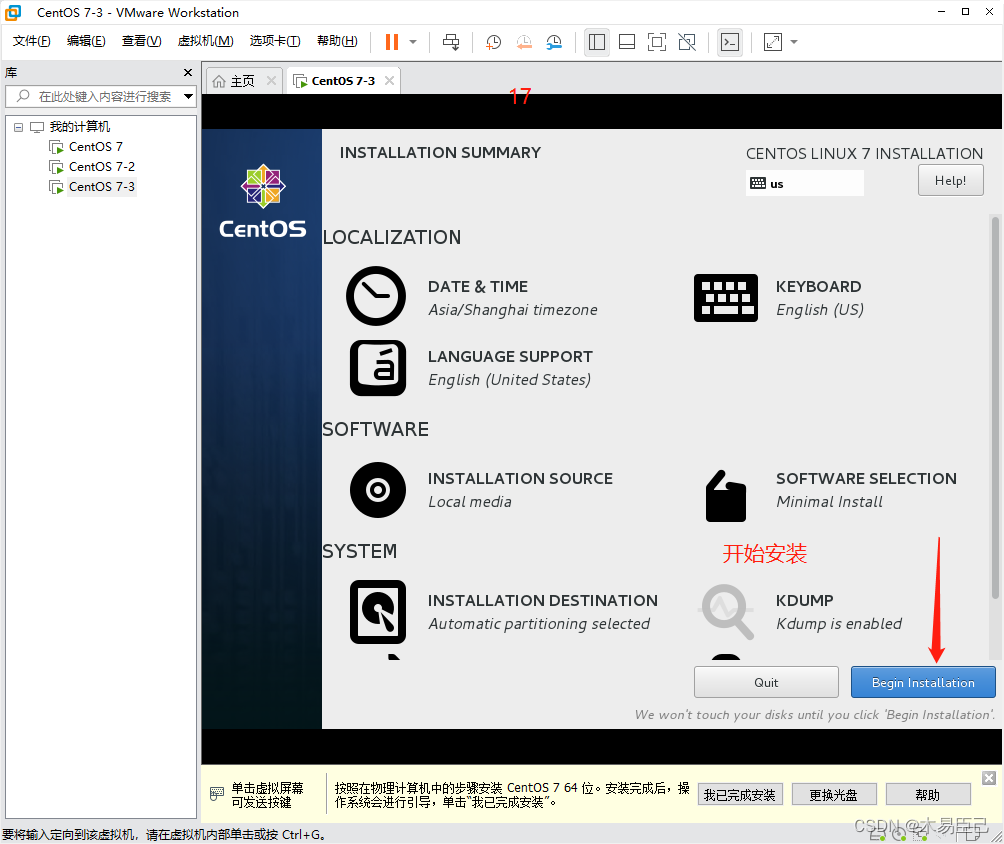Open the 选项卡(T) menu
Viewport: 1004px width, 844px height.
pyautogui.click(x=275, y=41)
